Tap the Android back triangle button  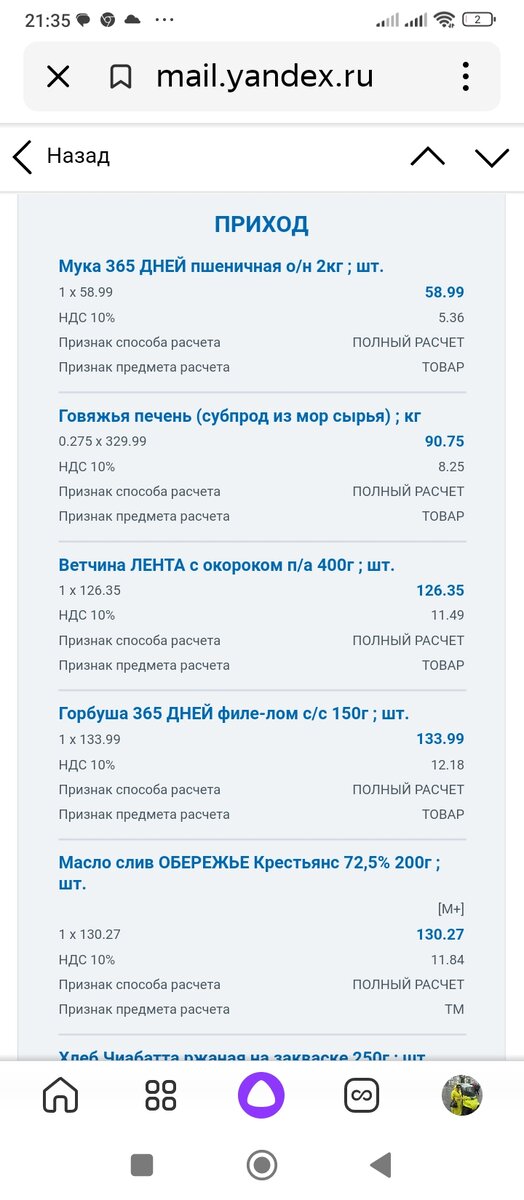(x=380, y=1164)
